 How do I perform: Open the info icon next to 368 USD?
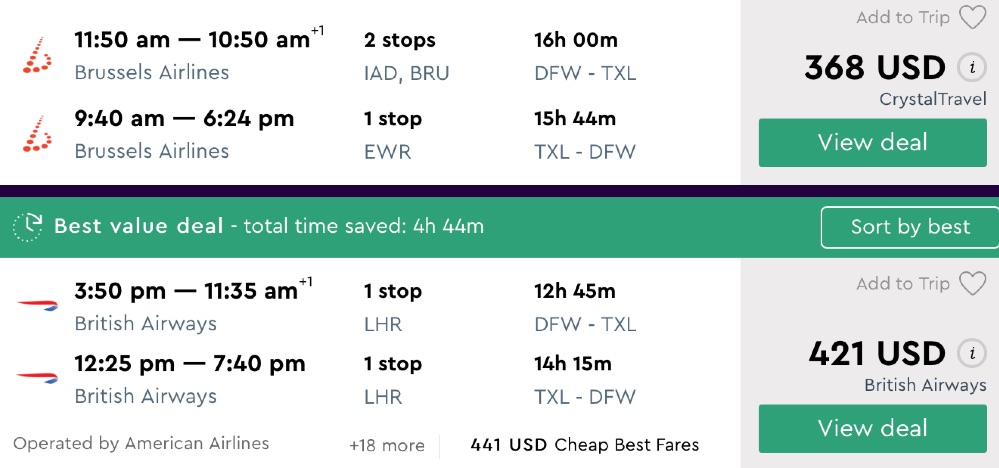coord(968,68)
